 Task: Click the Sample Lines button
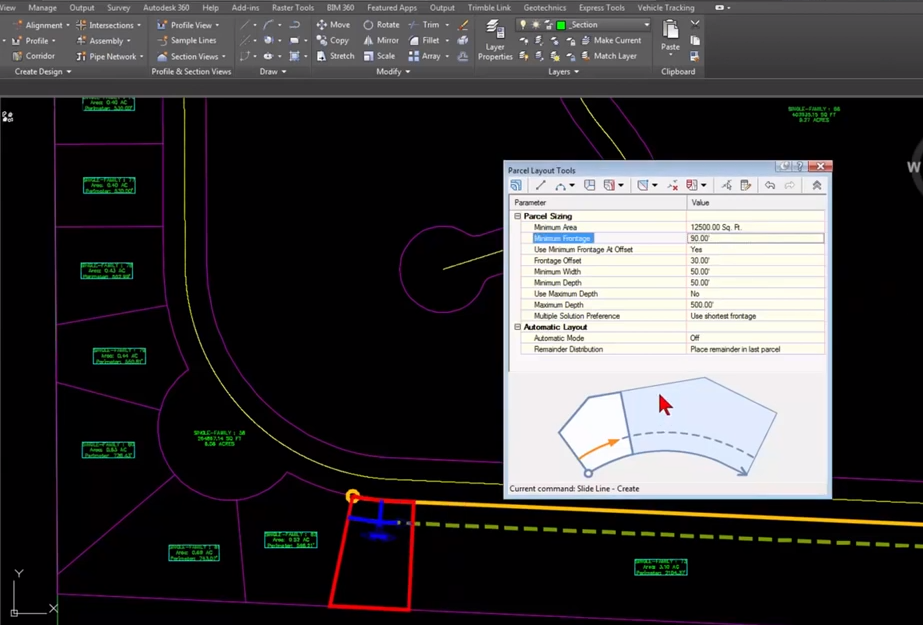click(x=187, y=40)
